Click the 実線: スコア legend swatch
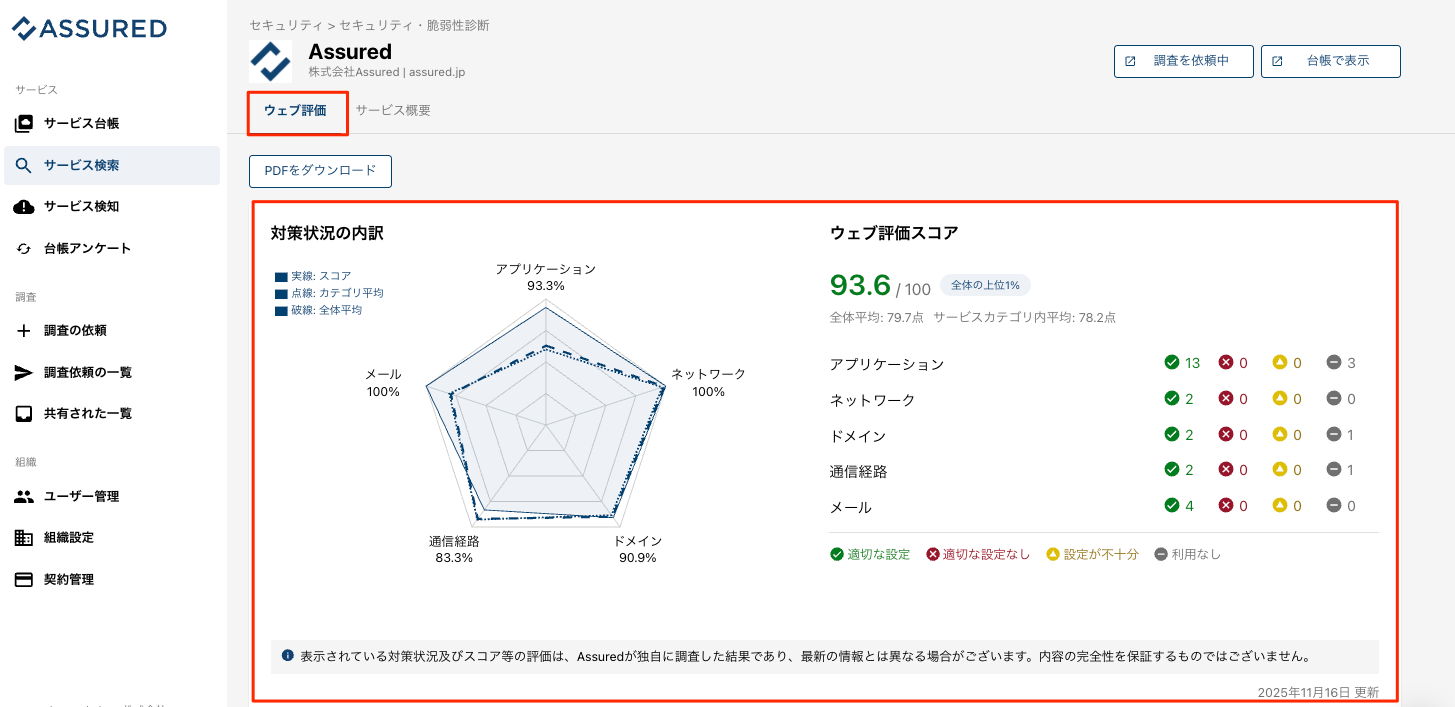This screenshot has width=1455, height=707. (x=281, y=276)
